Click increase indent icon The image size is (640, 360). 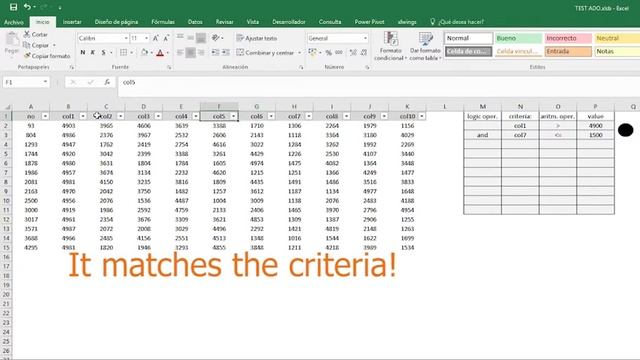coord(225,52)
